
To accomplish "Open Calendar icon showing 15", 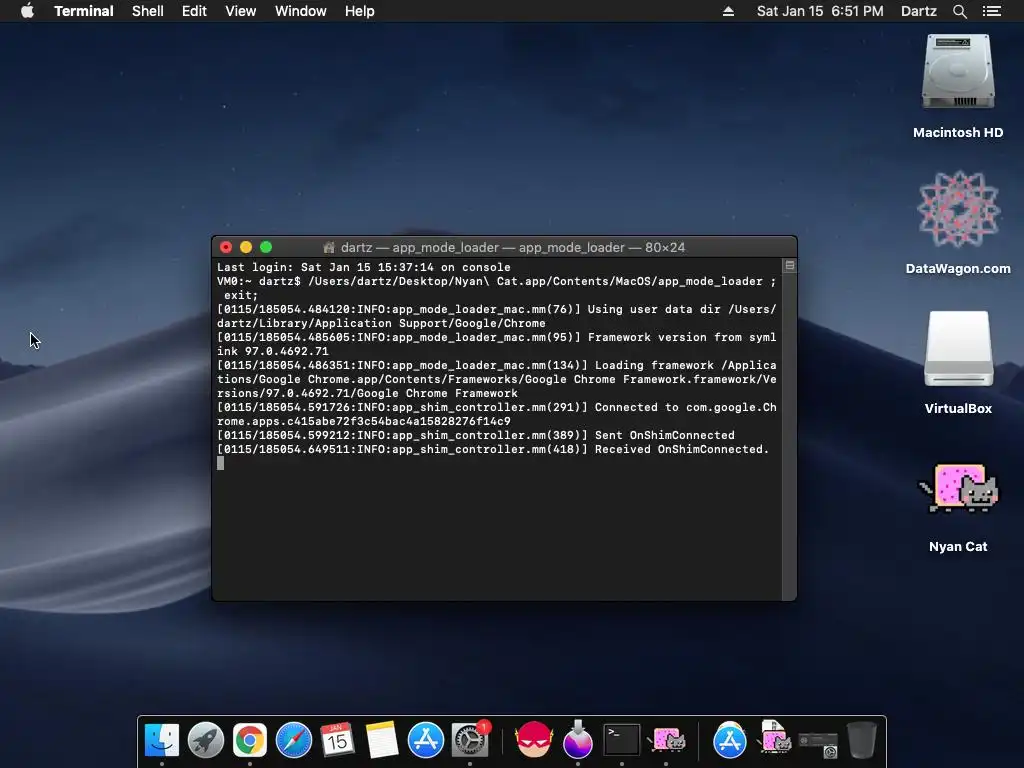I will click(x=337, y=740).
